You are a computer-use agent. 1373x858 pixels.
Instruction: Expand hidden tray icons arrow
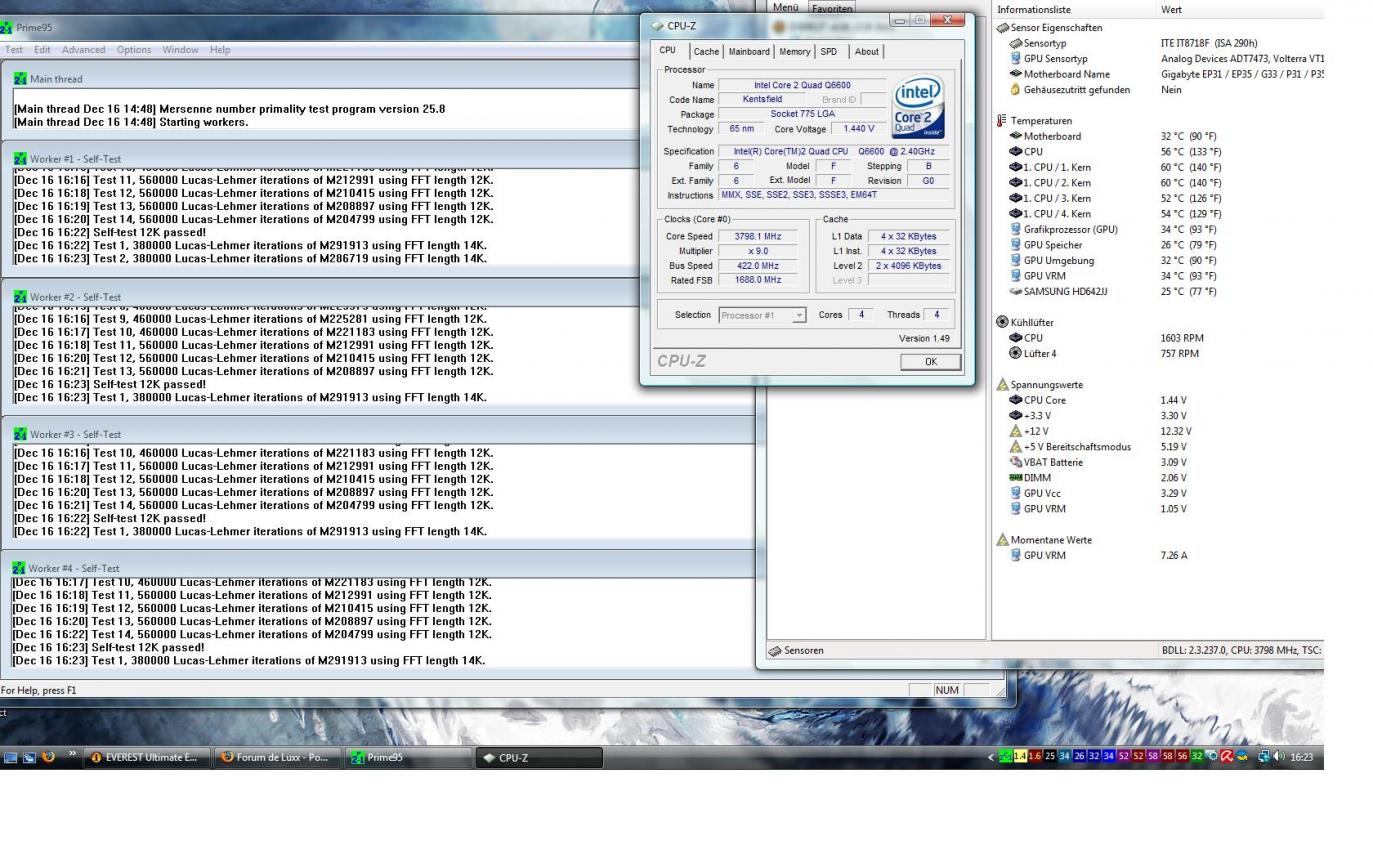coord(991,757)
